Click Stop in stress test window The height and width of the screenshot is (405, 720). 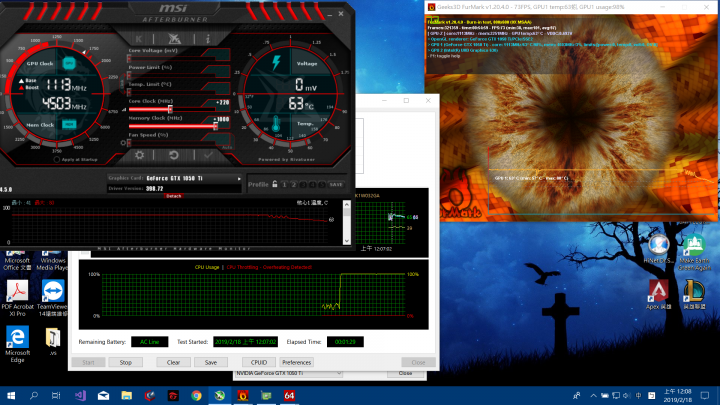point(126,362)
